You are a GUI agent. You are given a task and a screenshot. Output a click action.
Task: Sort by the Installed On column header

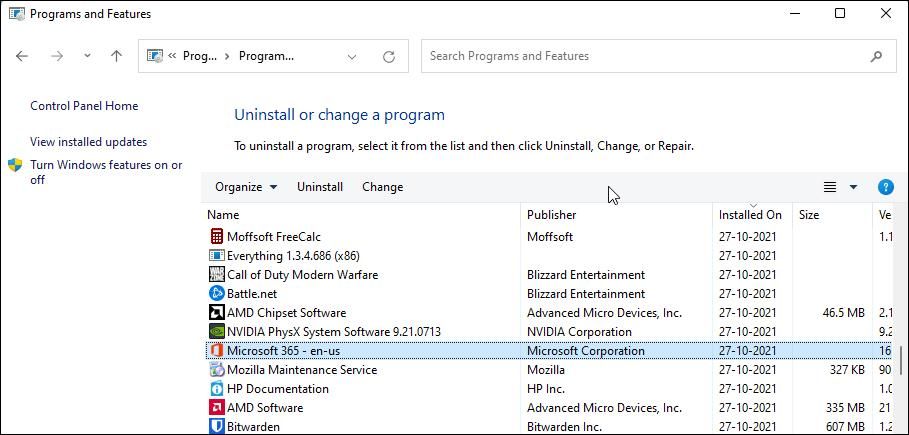(752, 215)
